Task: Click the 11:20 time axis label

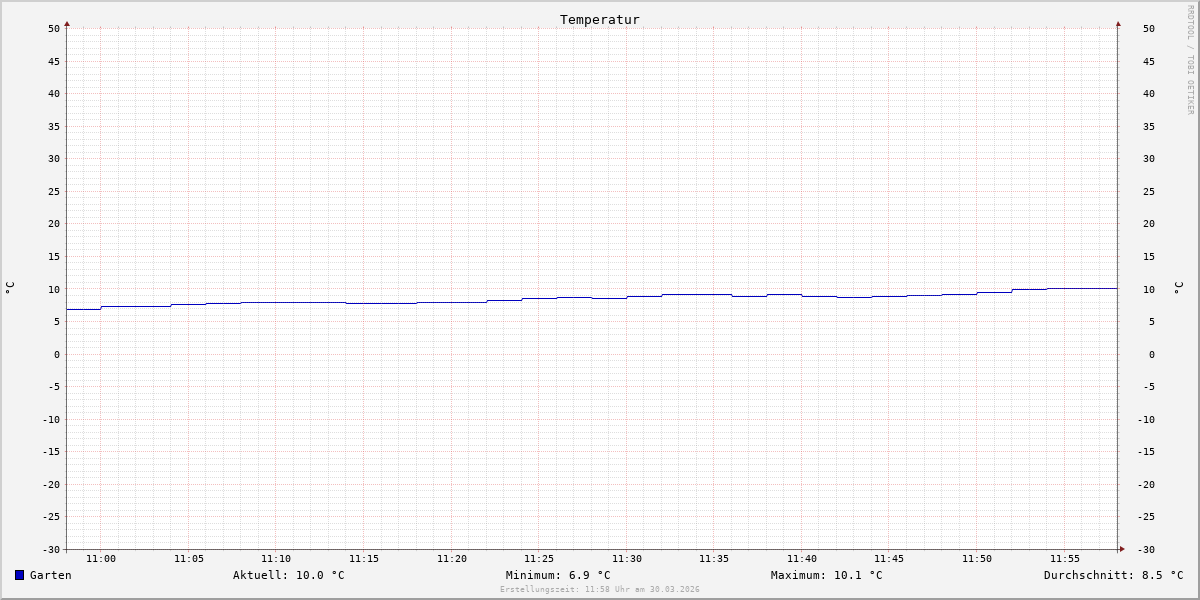Action: (452, 559)
